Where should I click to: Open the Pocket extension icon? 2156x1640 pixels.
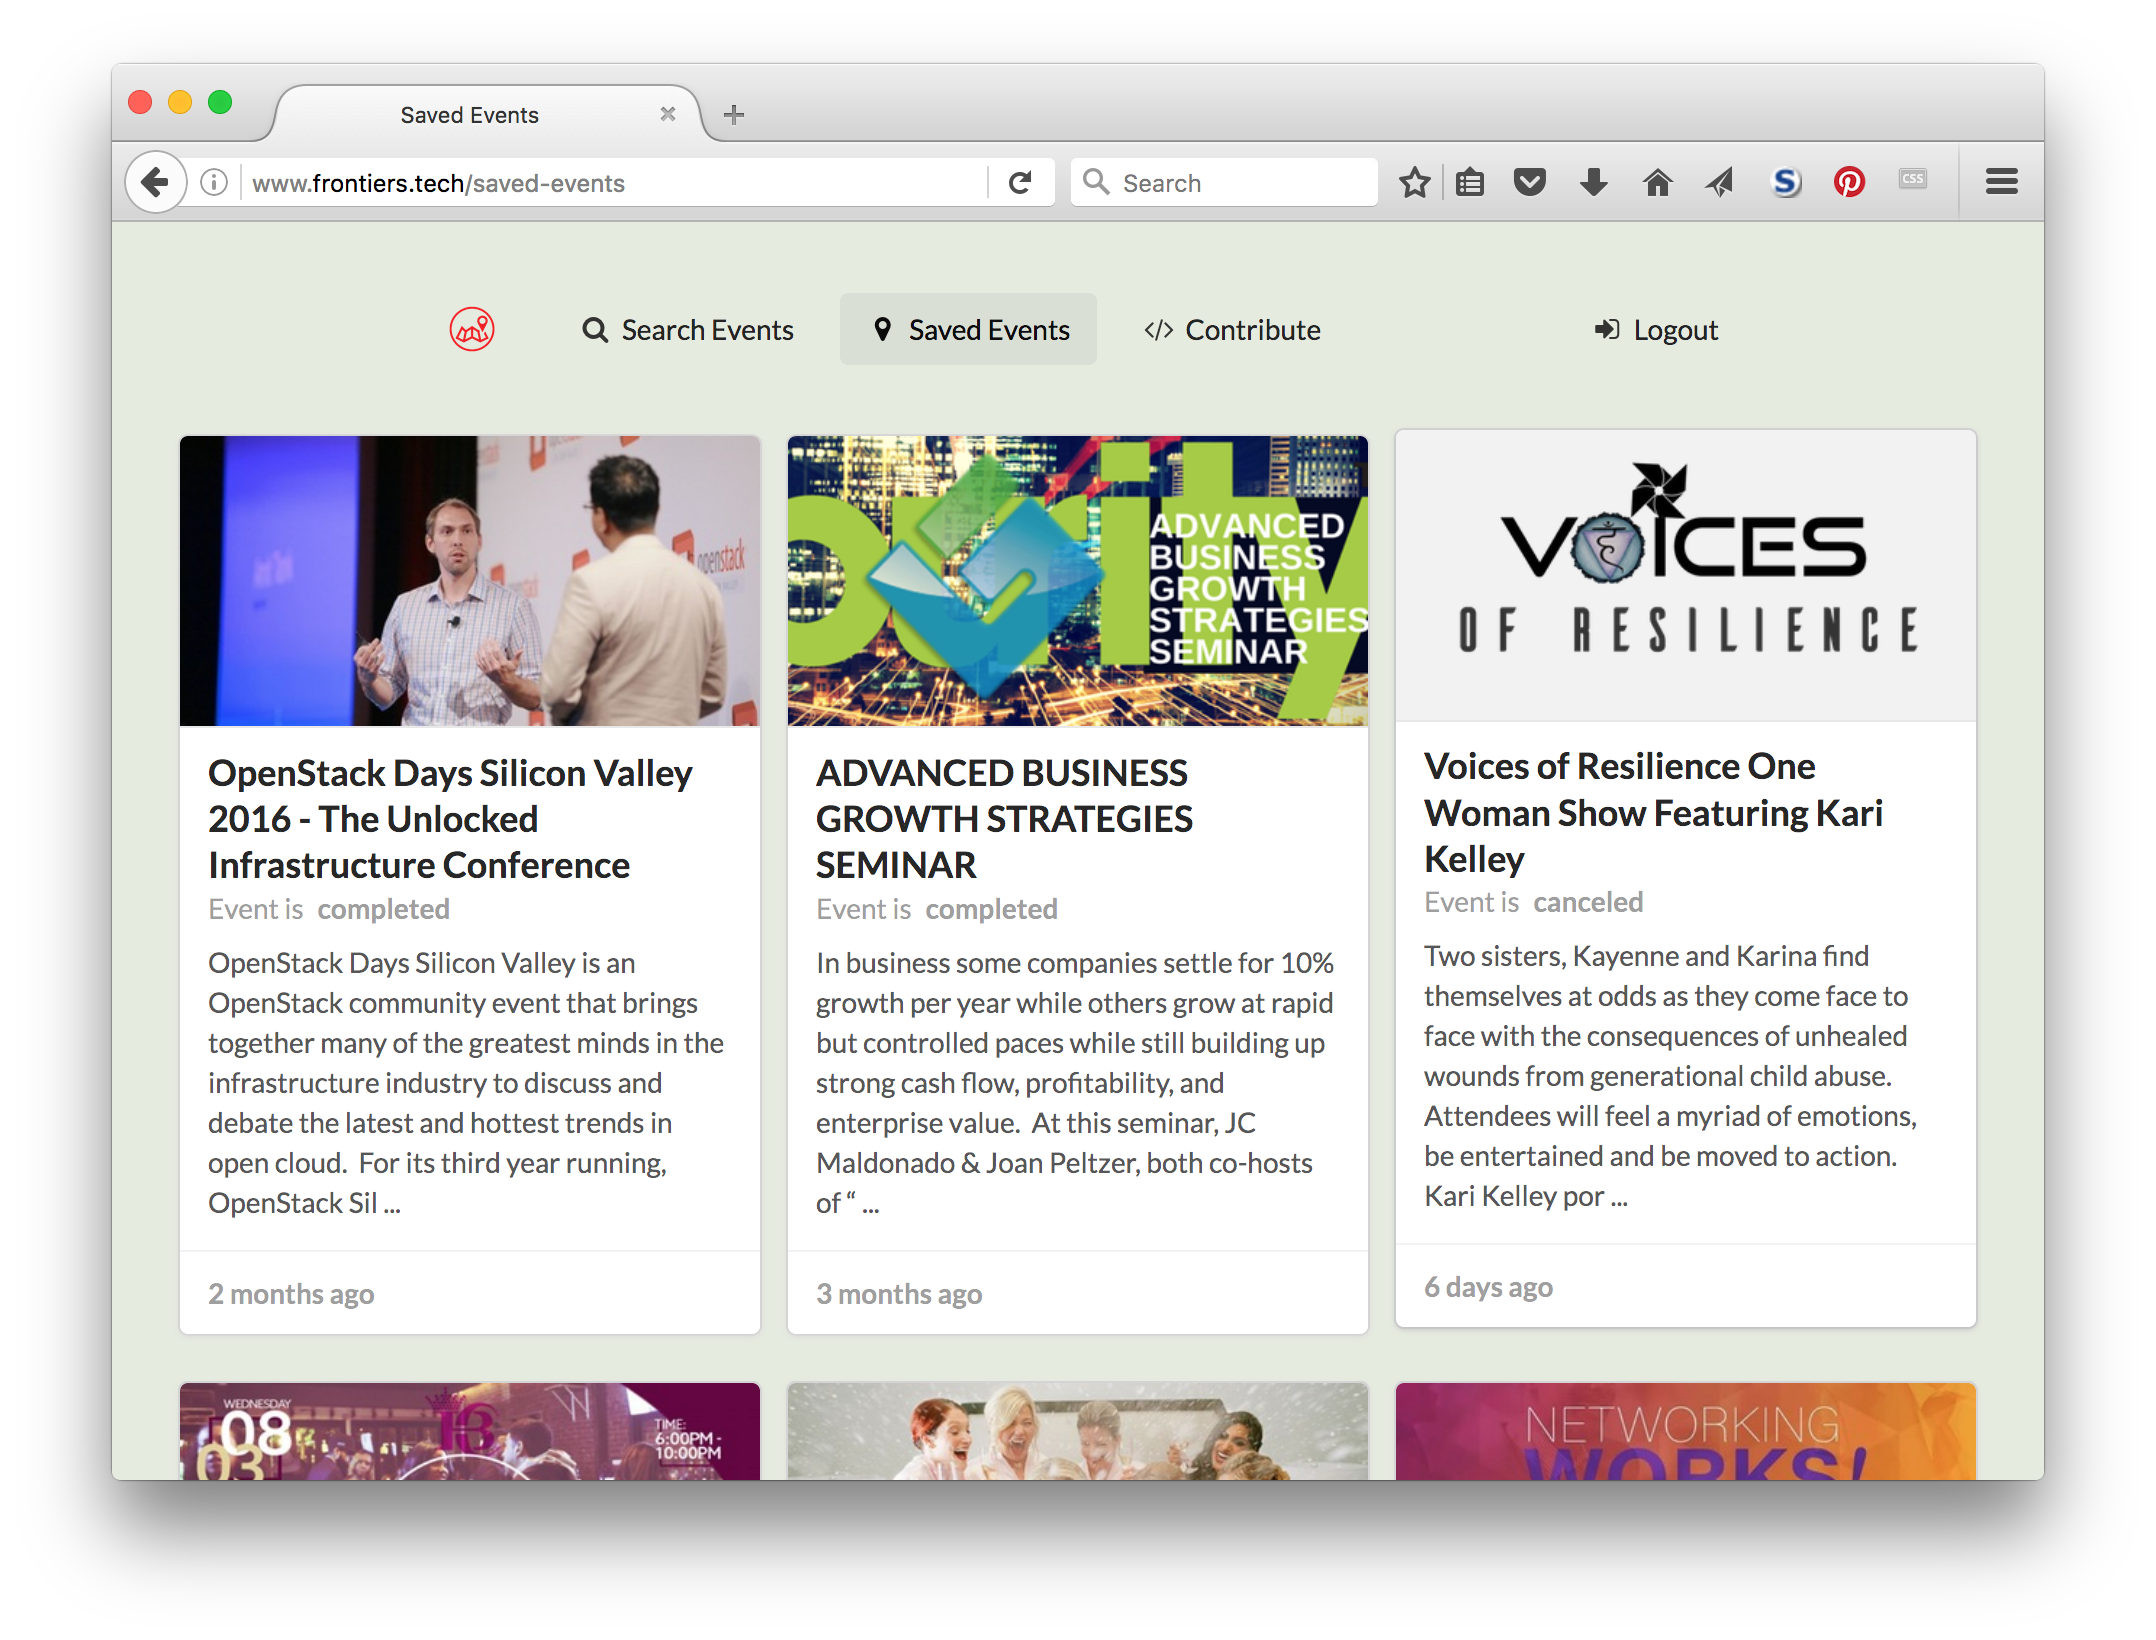1529,183
